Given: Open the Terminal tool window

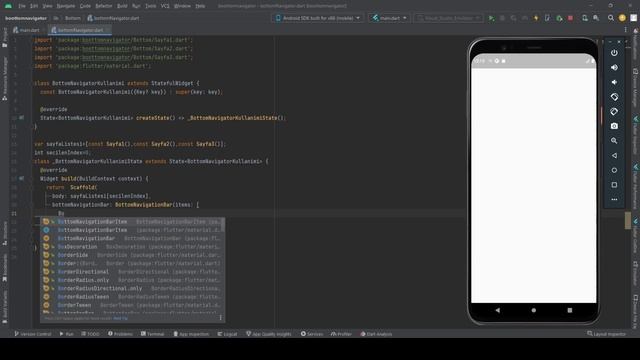Looking at the screenshot, I should (x=153, y=334).
